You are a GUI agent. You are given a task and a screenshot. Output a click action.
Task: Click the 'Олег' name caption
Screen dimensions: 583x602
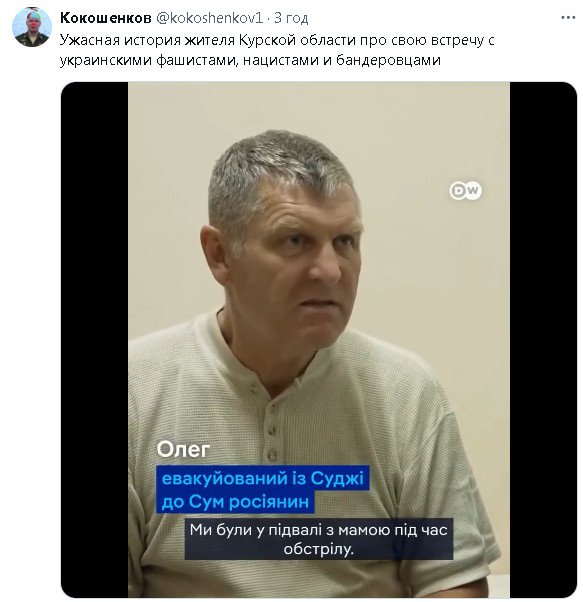point(183,449)
